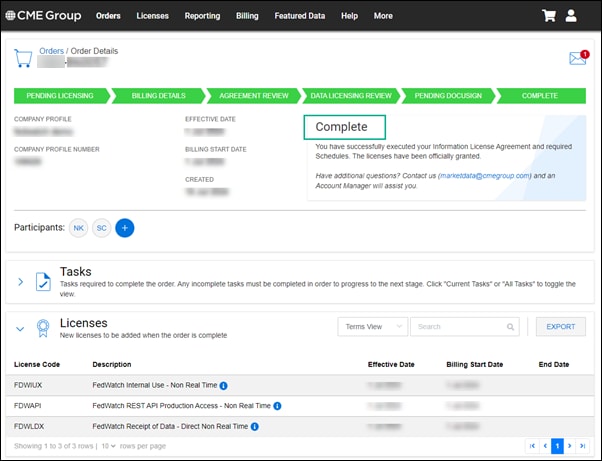Image resolution: width=602 pixels, height=461 pixels.
Task: Click info icon beside FedWatch Receipt of Data
Action: pos(256,427)
